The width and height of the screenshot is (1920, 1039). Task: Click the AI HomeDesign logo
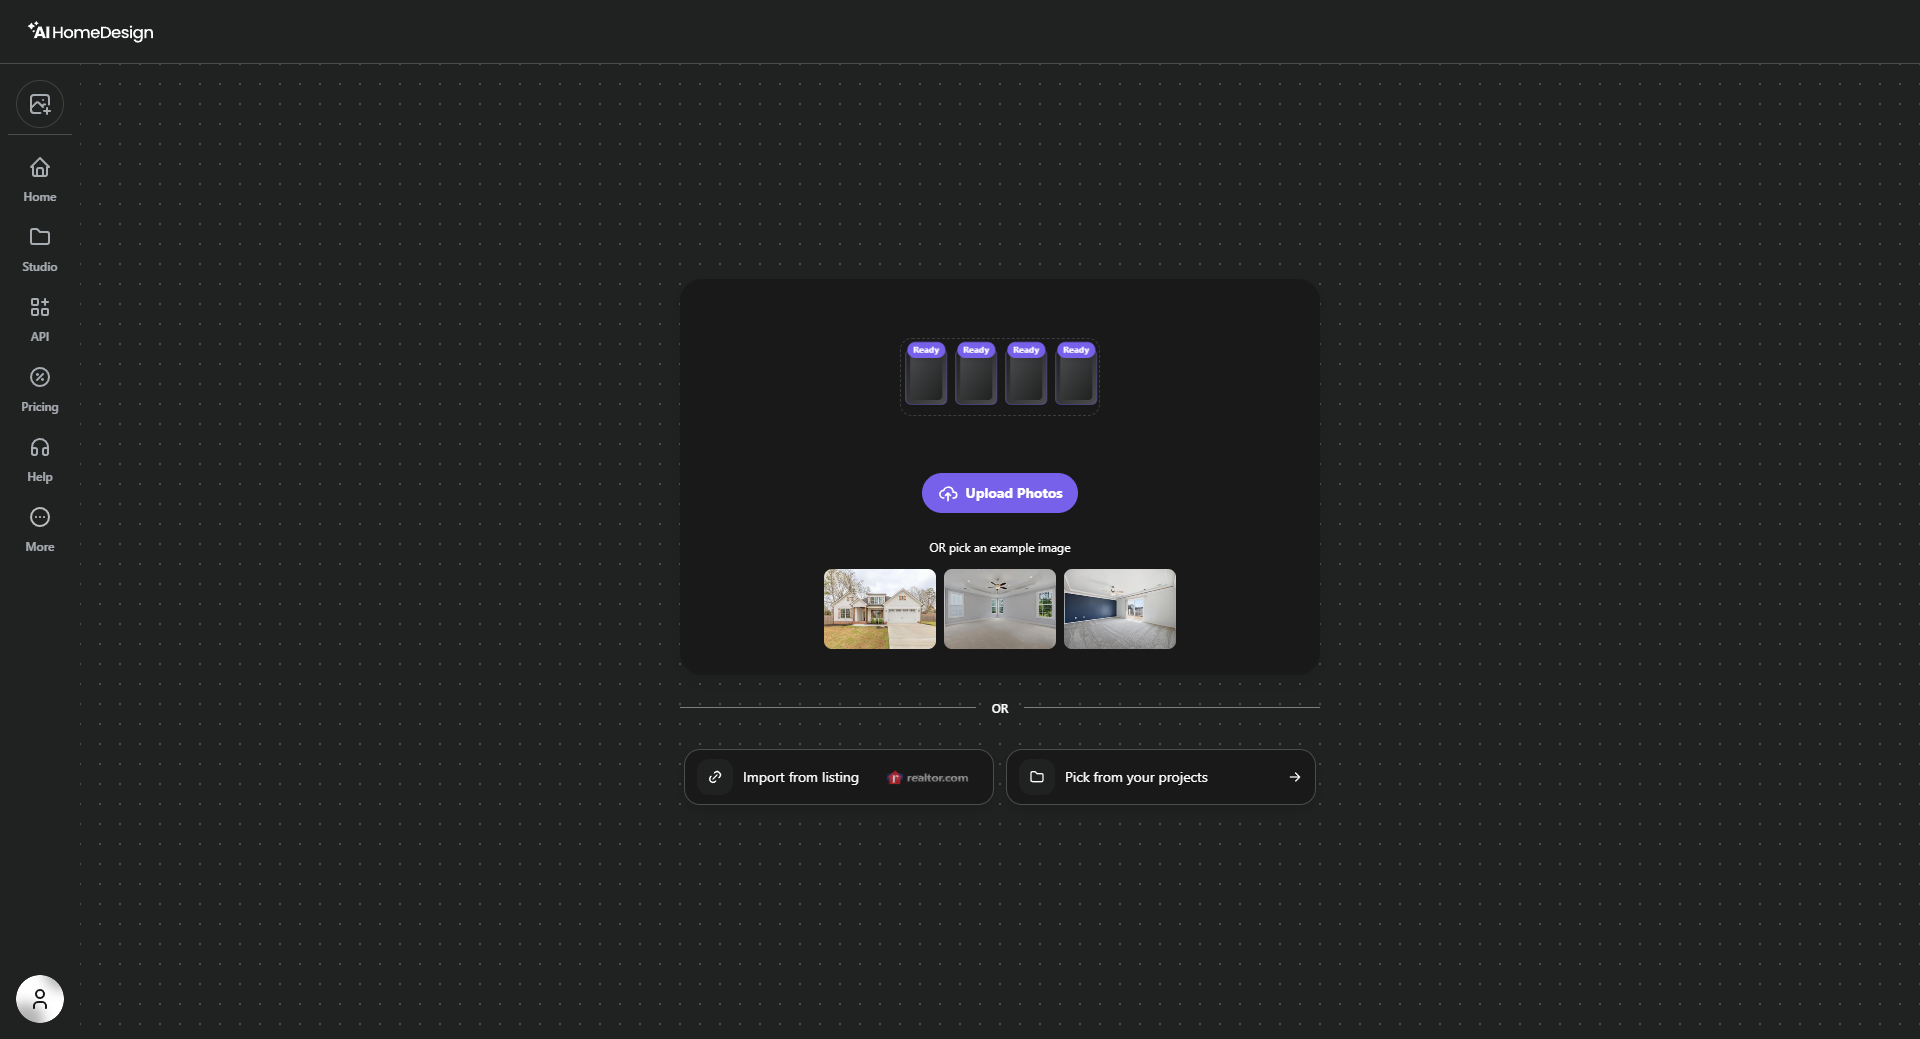(90, 32)
